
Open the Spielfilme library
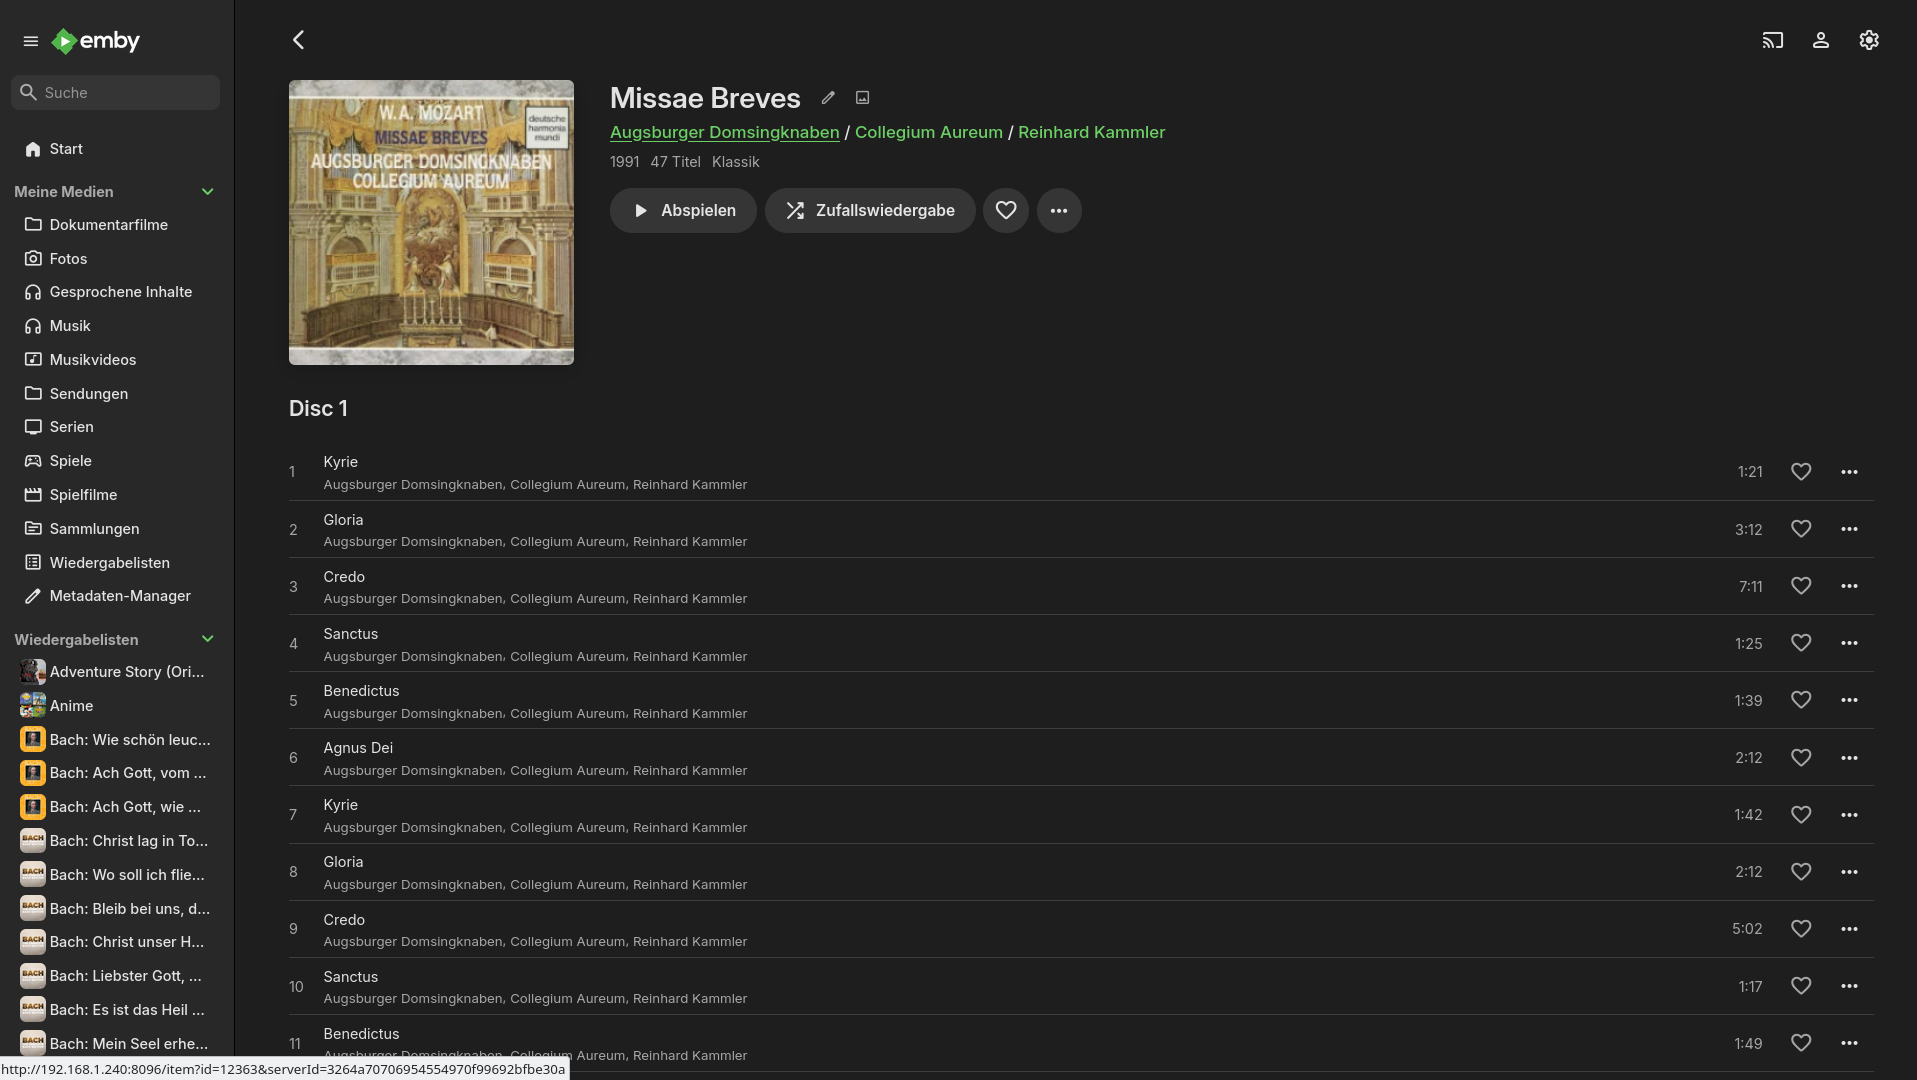point(117,495)
